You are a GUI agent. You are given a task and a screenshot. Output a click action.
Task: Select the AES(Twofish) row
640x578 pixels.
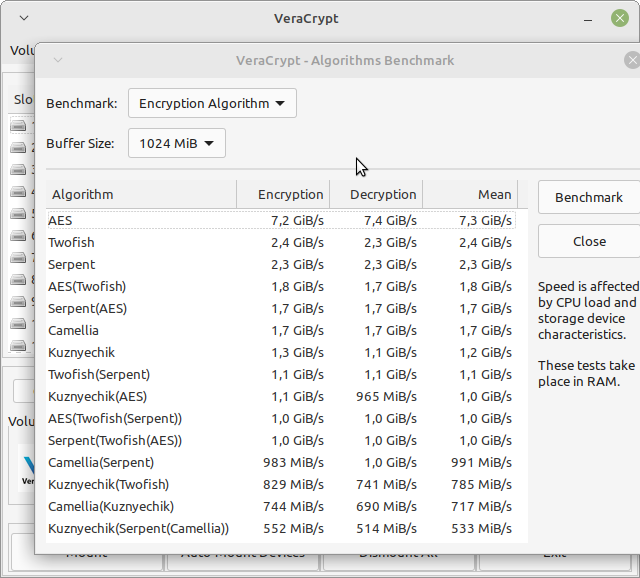pos(282,287)
